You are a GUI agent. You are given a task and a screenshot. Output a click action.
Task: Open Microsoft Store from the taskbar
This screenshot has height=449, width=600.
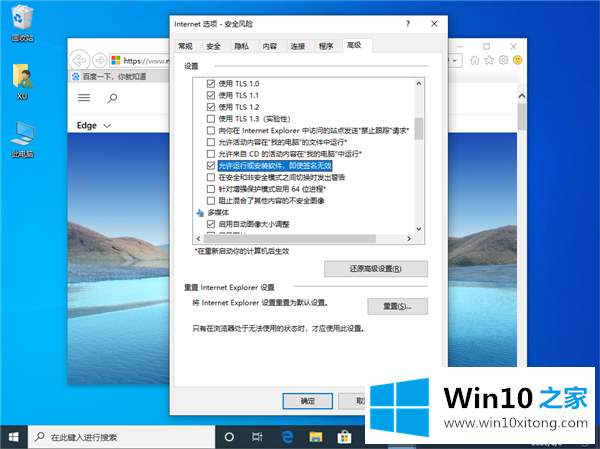pyautogui.click(x=344, y=437)
